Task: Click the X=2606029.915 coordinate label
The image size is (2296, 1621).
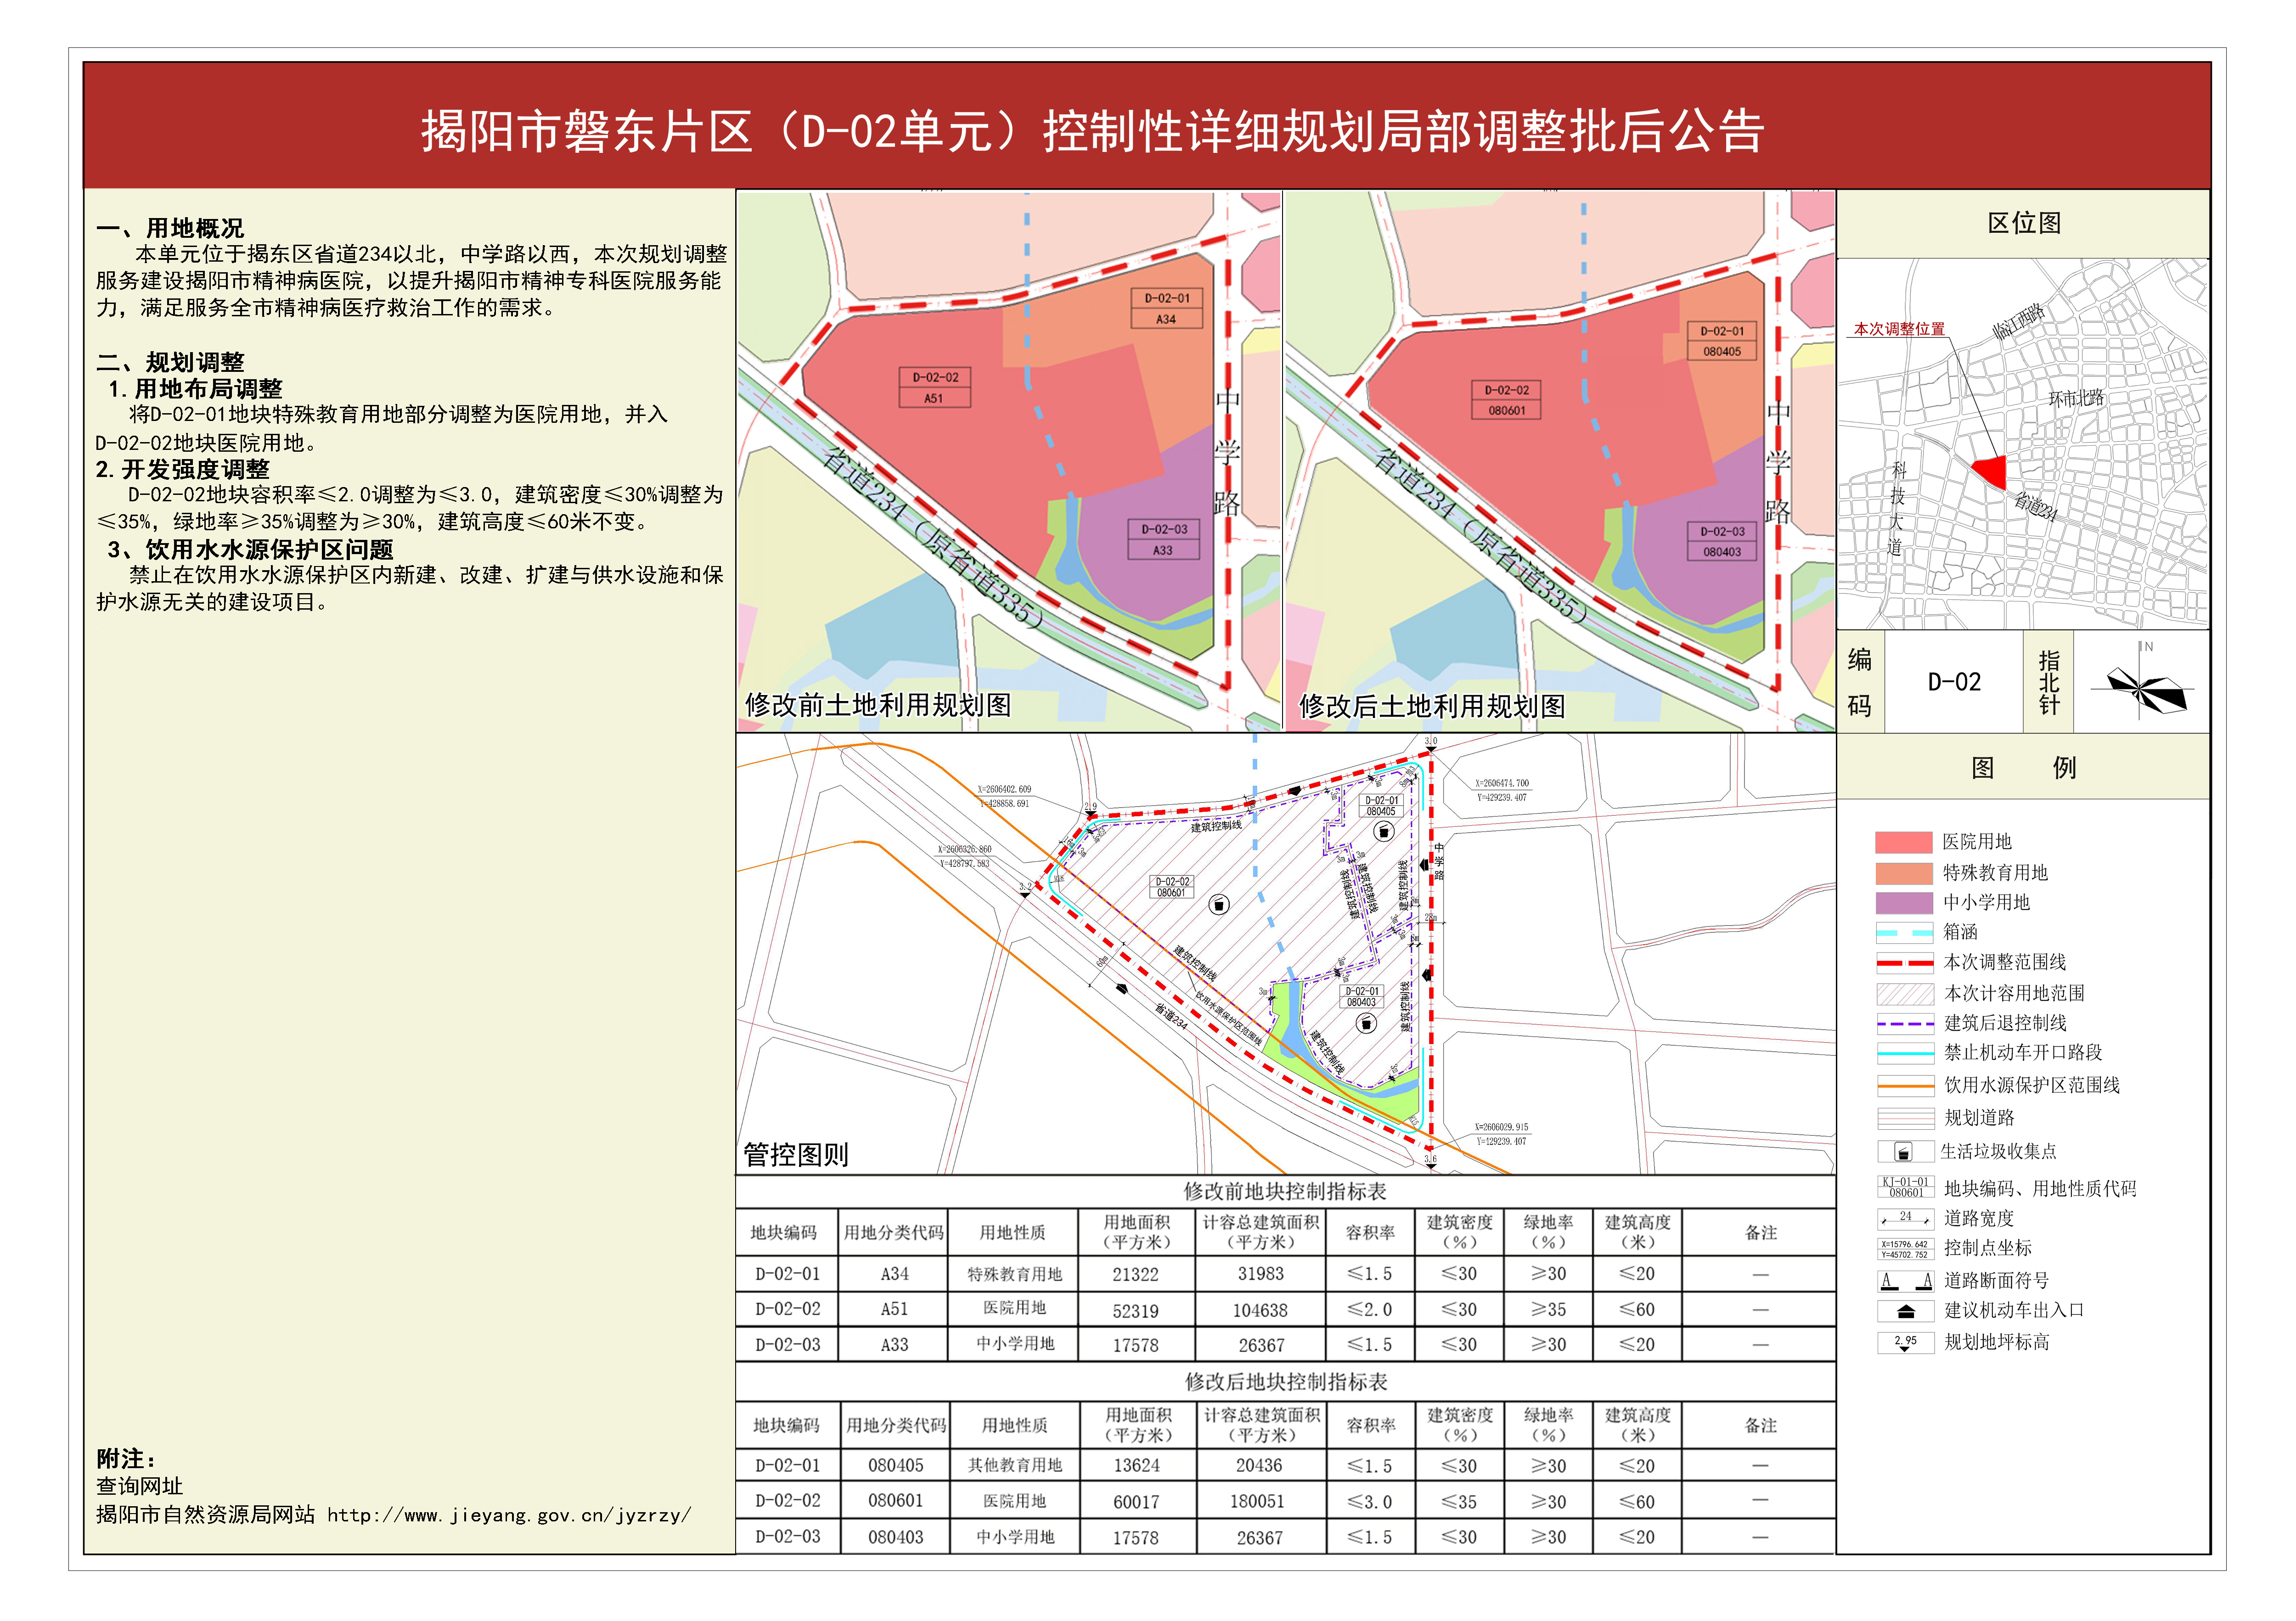Action: click(1501, 1127)
